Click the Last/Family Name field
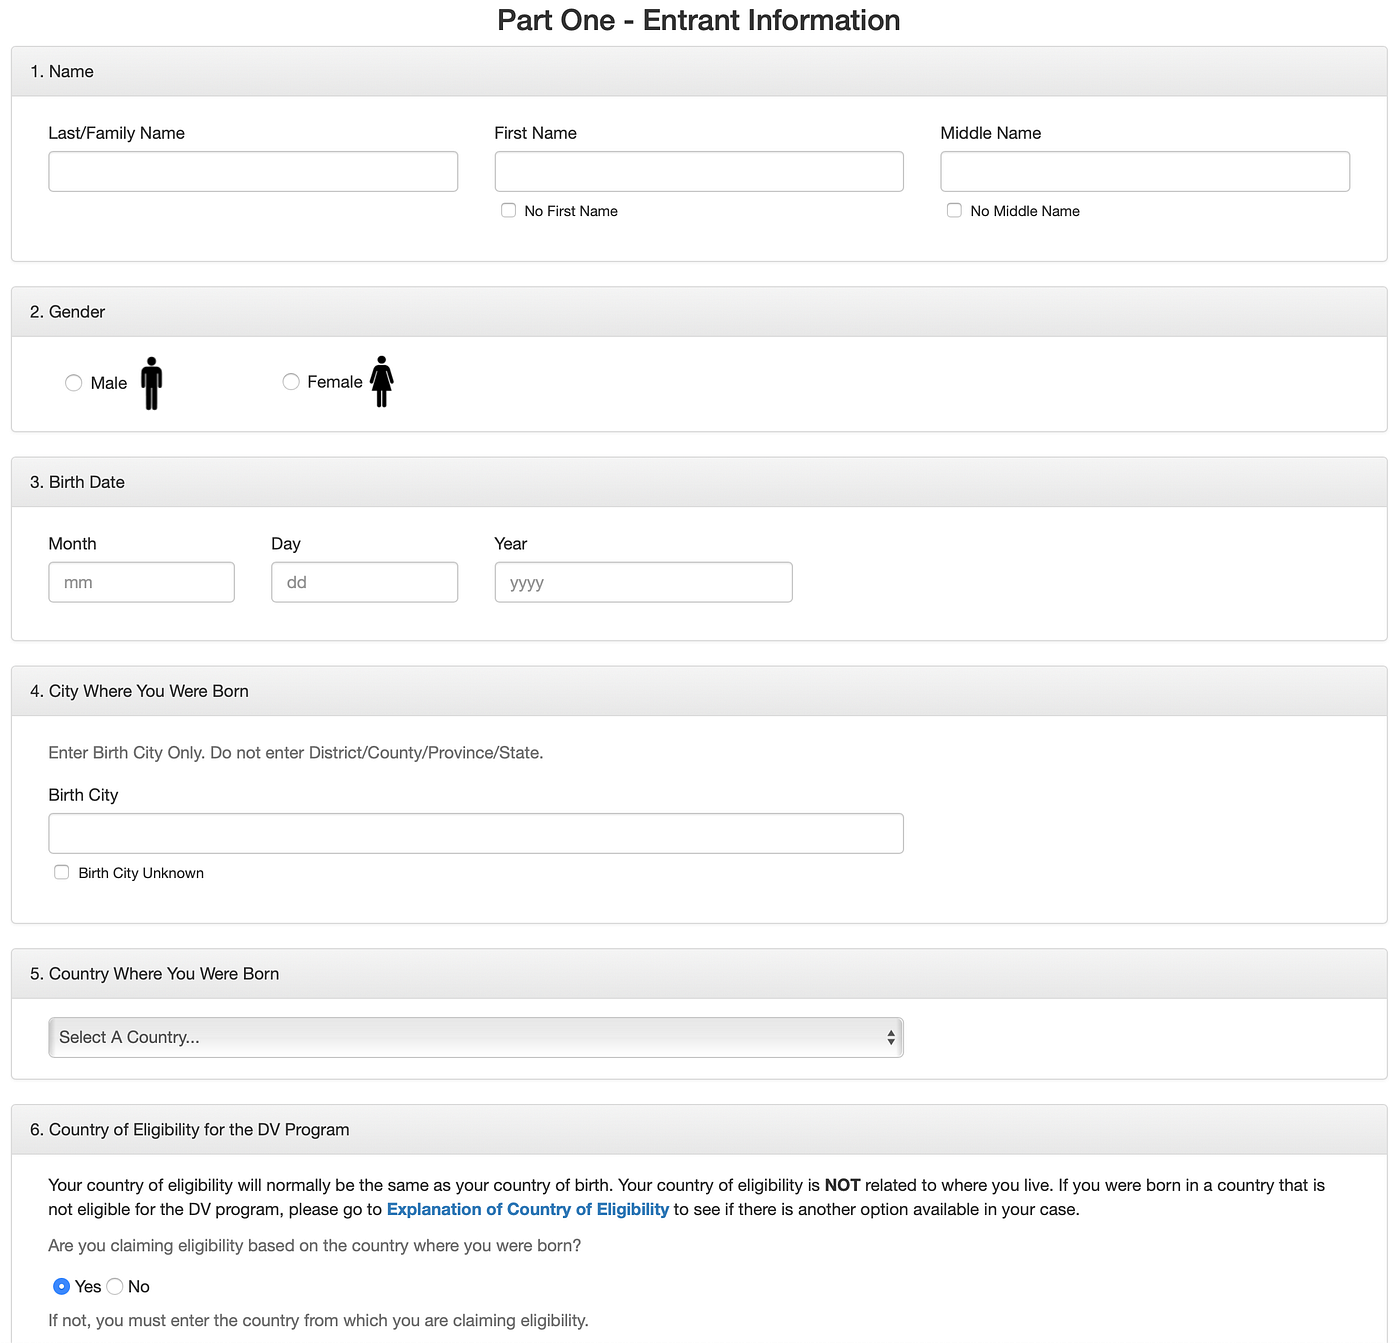This screenshot has width=1400, height=1343. tap(253, 171)
